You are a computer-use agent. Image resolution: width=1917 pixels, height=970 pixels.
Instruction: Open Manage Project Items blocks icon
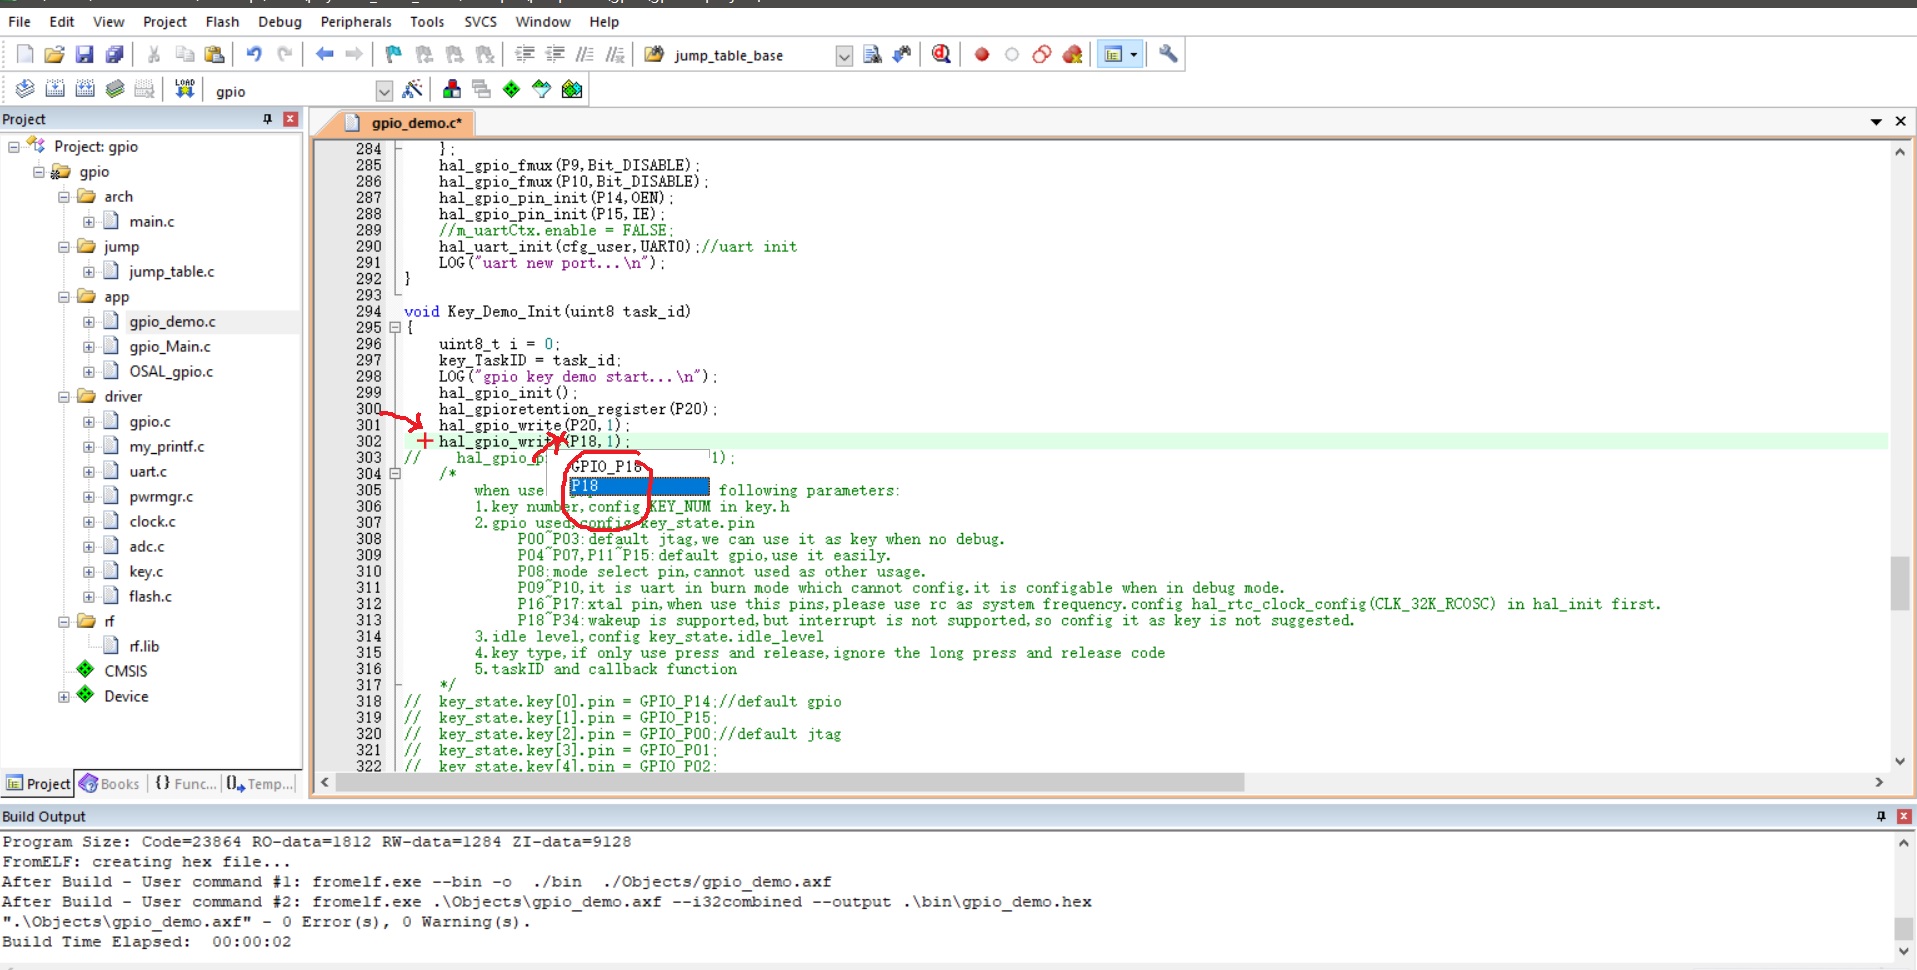tap(452, 90)
